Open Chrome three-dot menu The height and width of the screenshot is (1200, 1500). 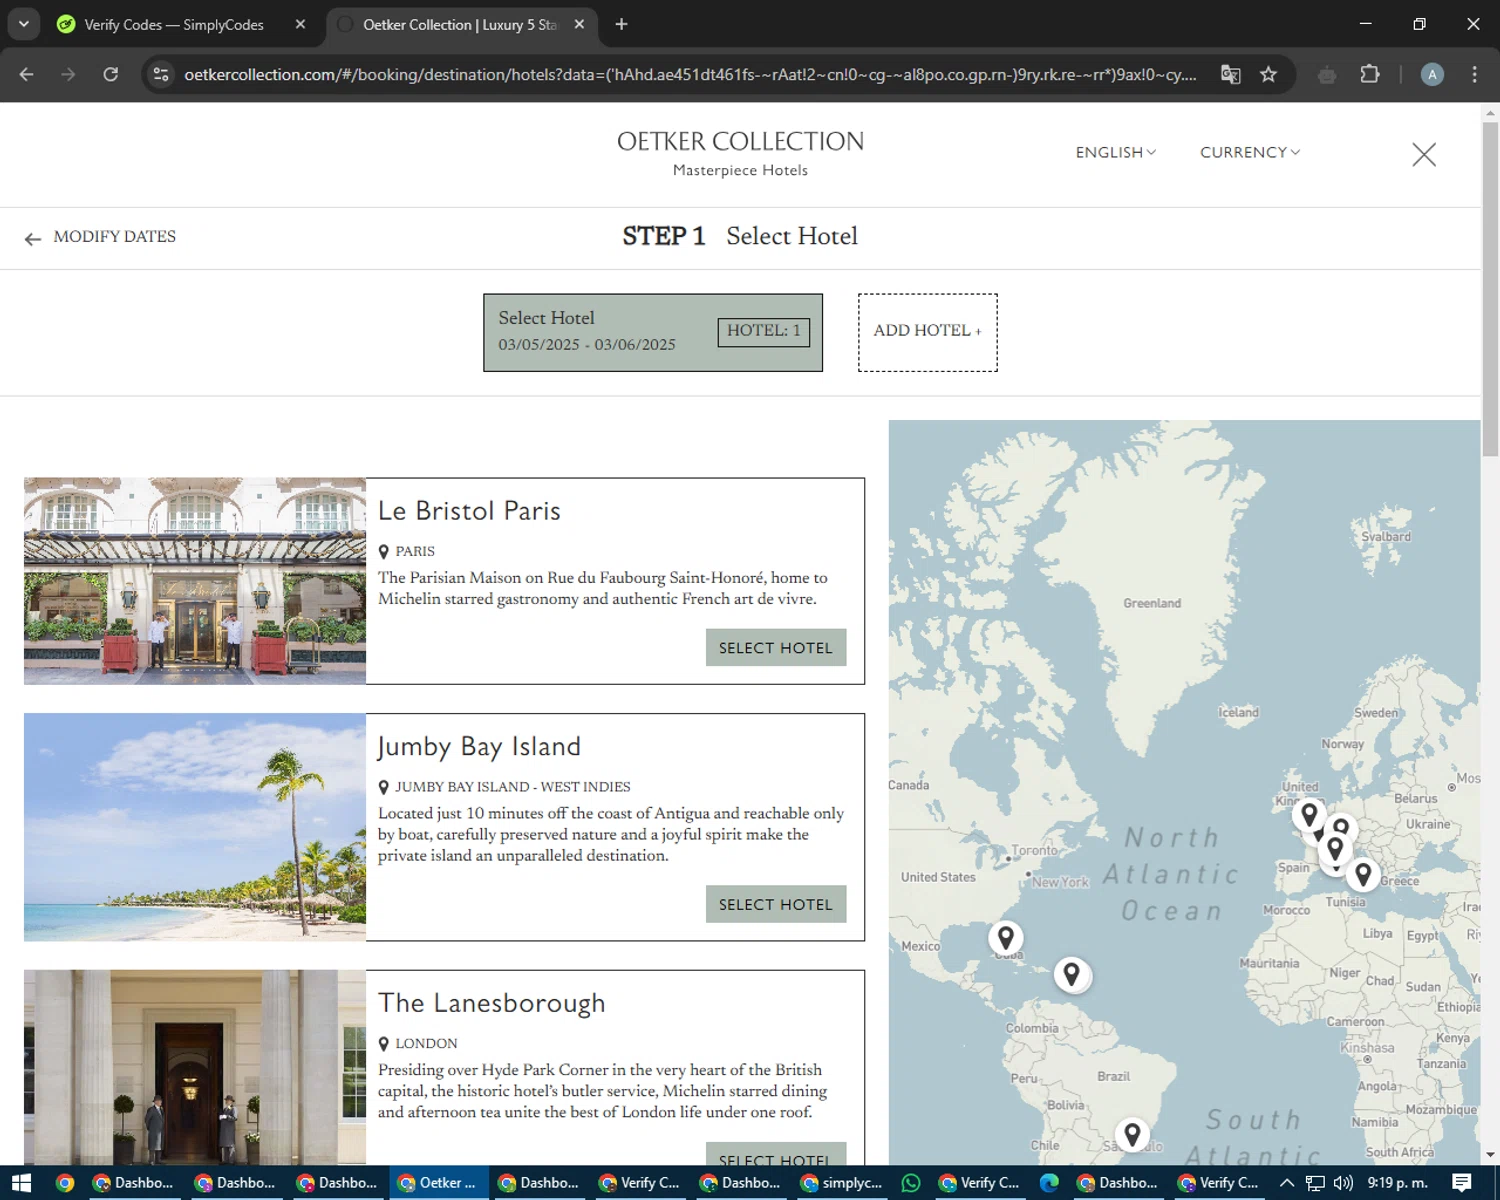coord(1474,74)
